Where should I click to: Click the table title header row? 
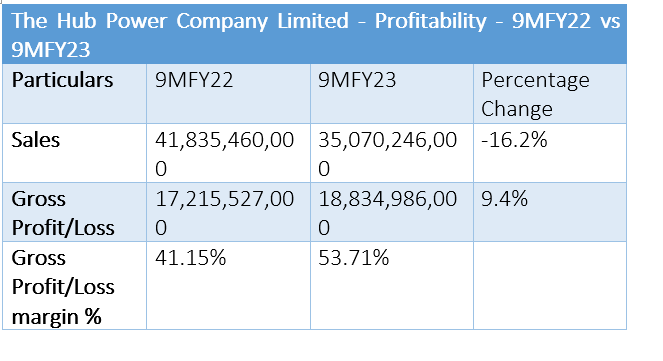(x=314, y=34)
